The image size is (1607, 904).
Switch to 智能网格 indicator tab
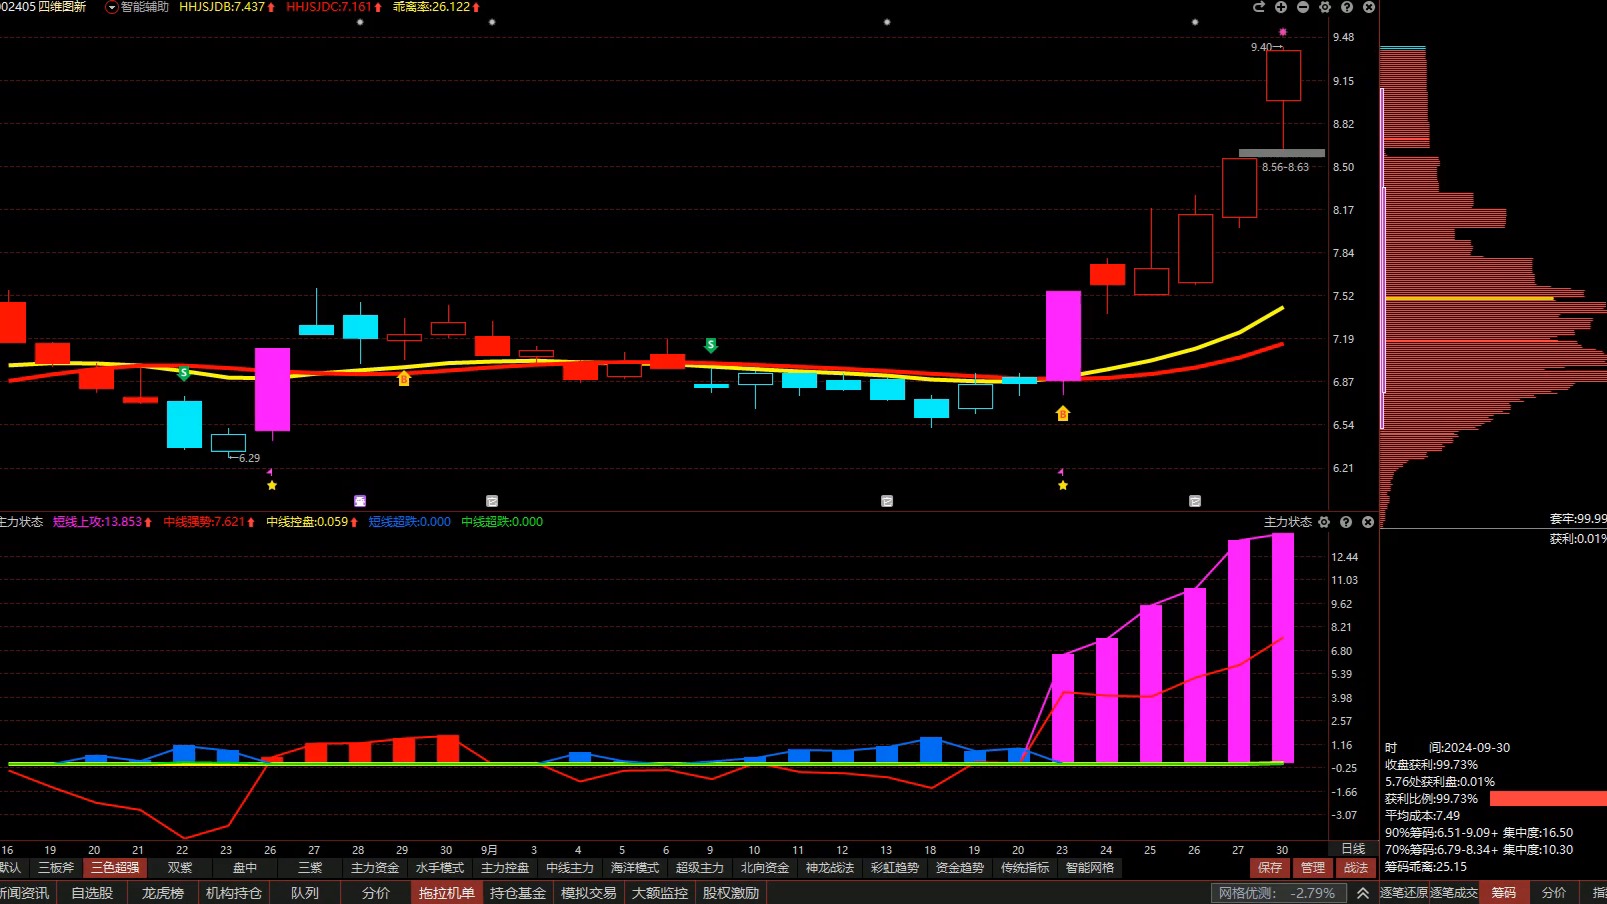(x=1090, y=868)
